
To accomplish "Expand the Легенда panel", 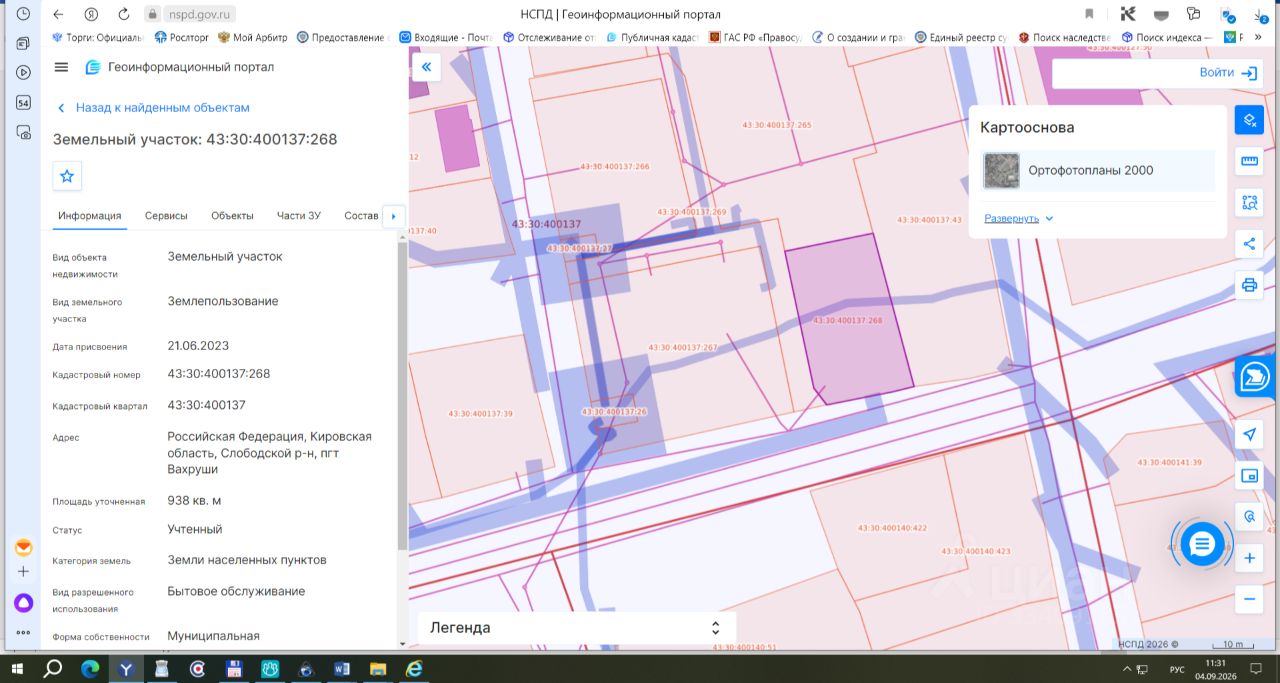I will 576,628.
